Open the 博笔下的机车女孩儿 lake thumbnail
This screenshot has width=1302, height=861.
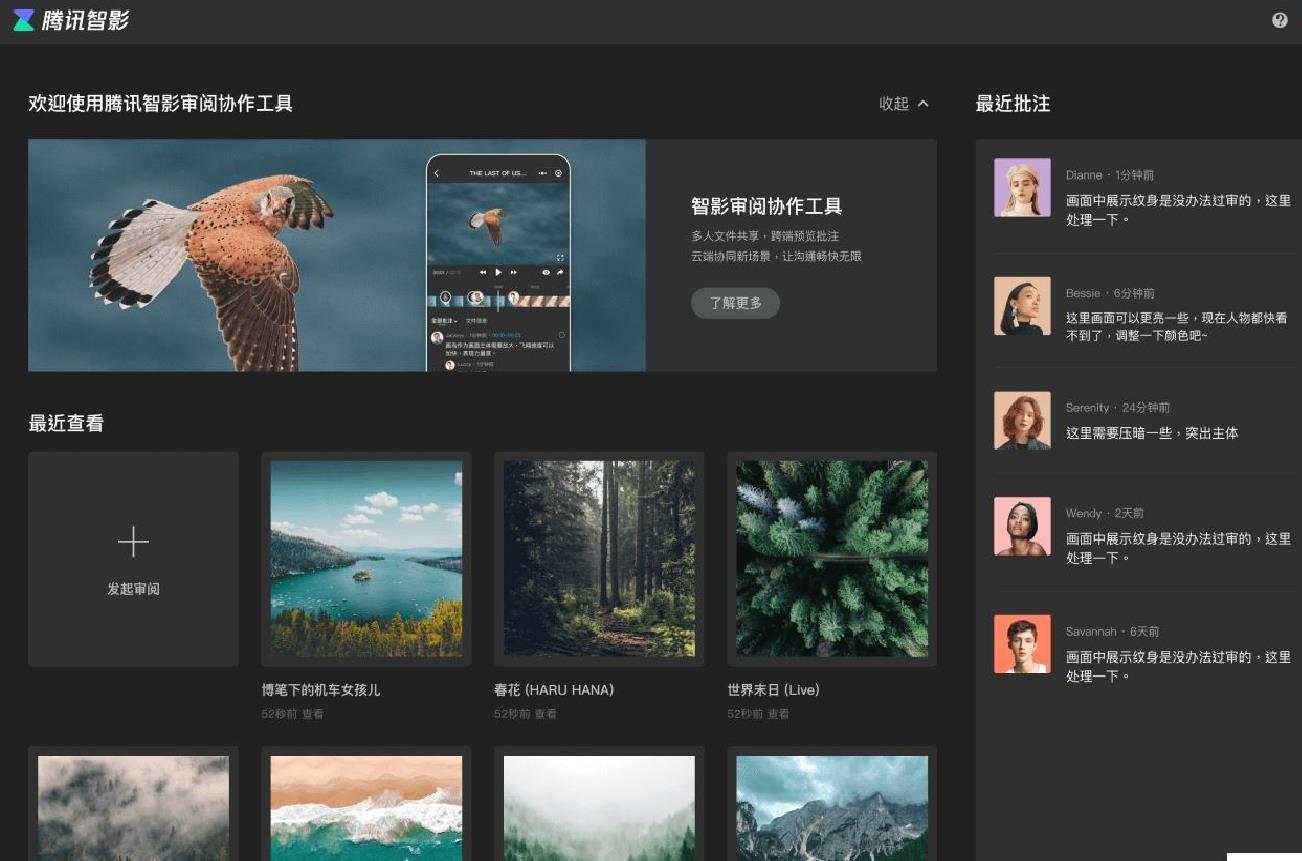366,558
